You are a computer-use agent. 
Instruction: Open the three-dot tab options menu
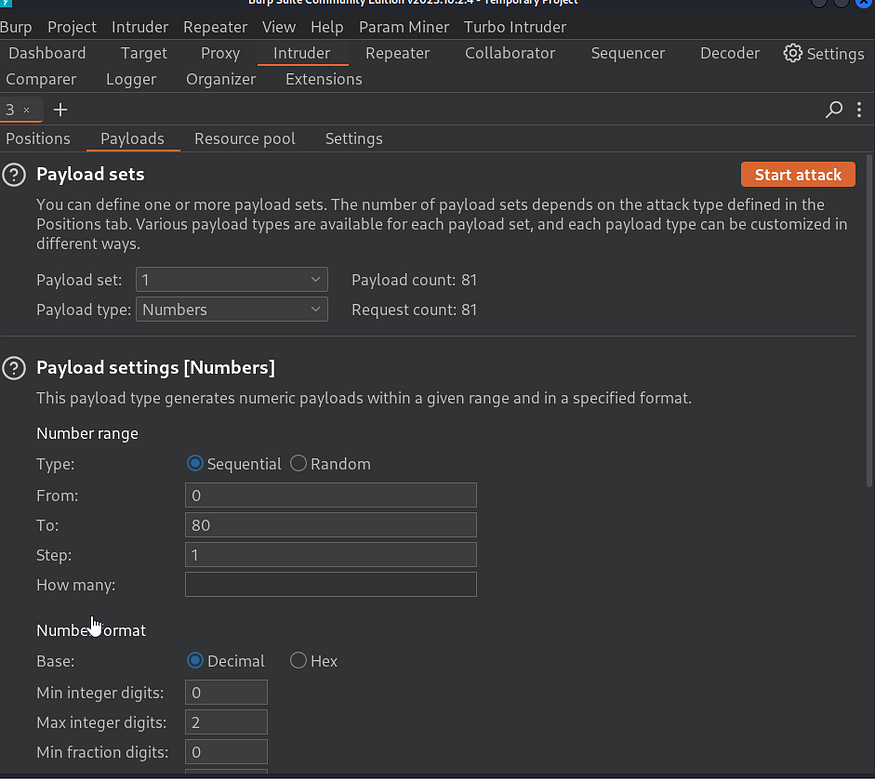[859, 110]
